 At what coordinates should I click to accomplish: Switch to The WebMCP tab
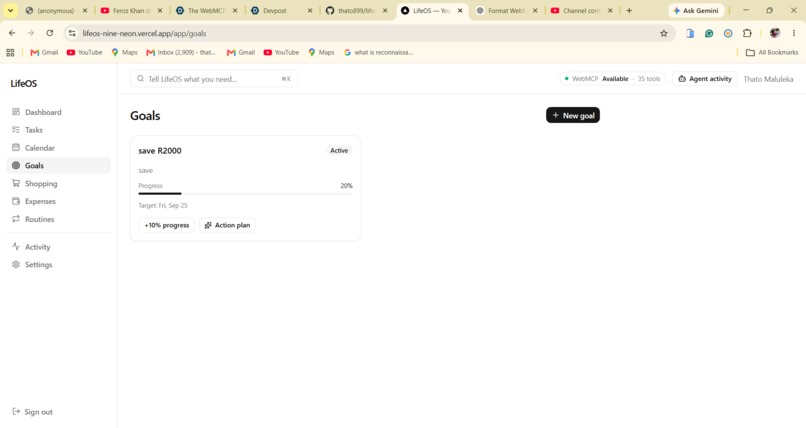pyautogui.click(x=206, y=10)
